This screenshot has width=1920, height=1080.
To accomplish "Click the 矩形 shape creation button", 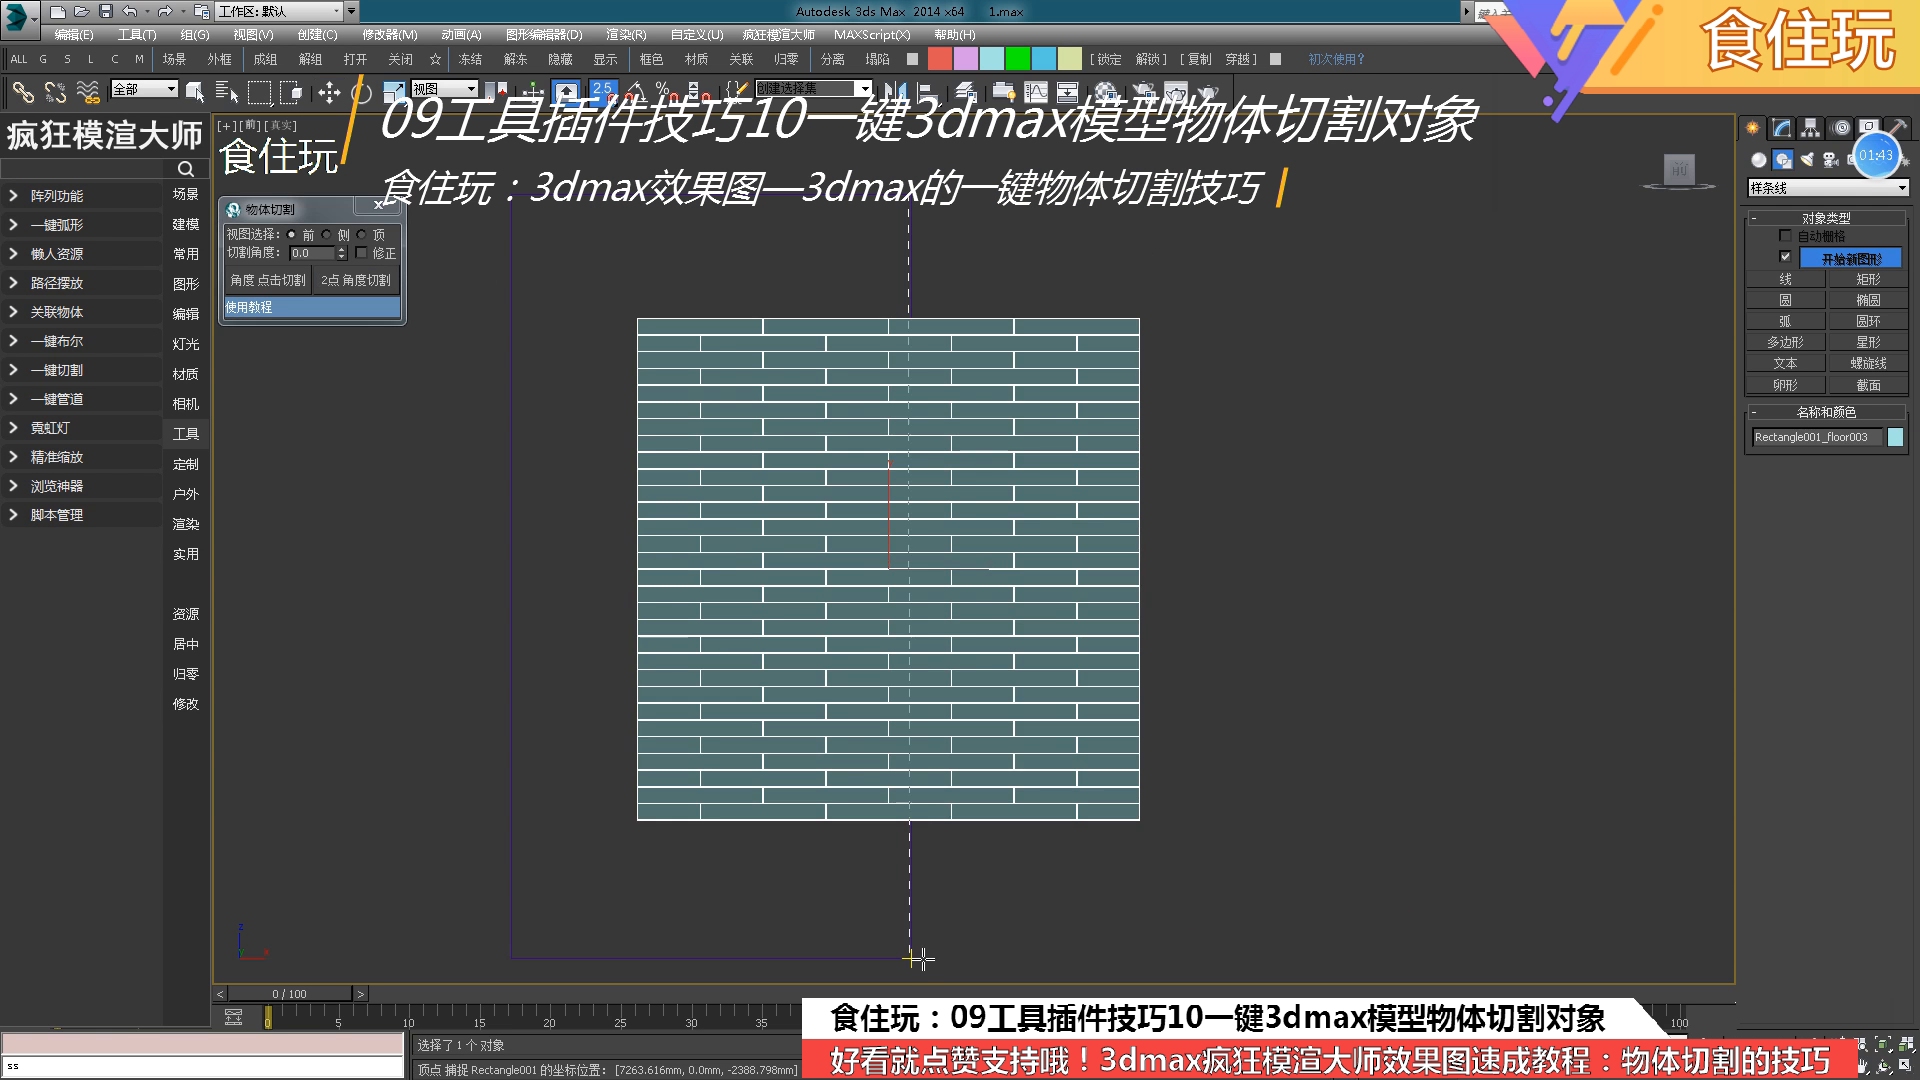I will [1868, 280].
